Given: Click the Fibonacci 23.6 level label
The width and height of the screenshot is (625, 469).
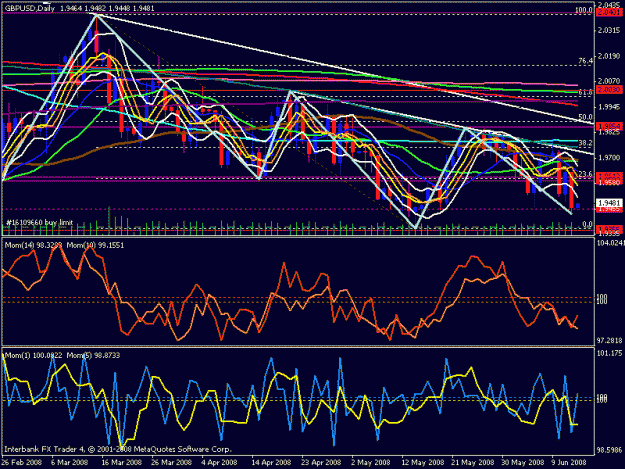Looking at the screenshot, I should pyautogui.click(x=586, y=174).
